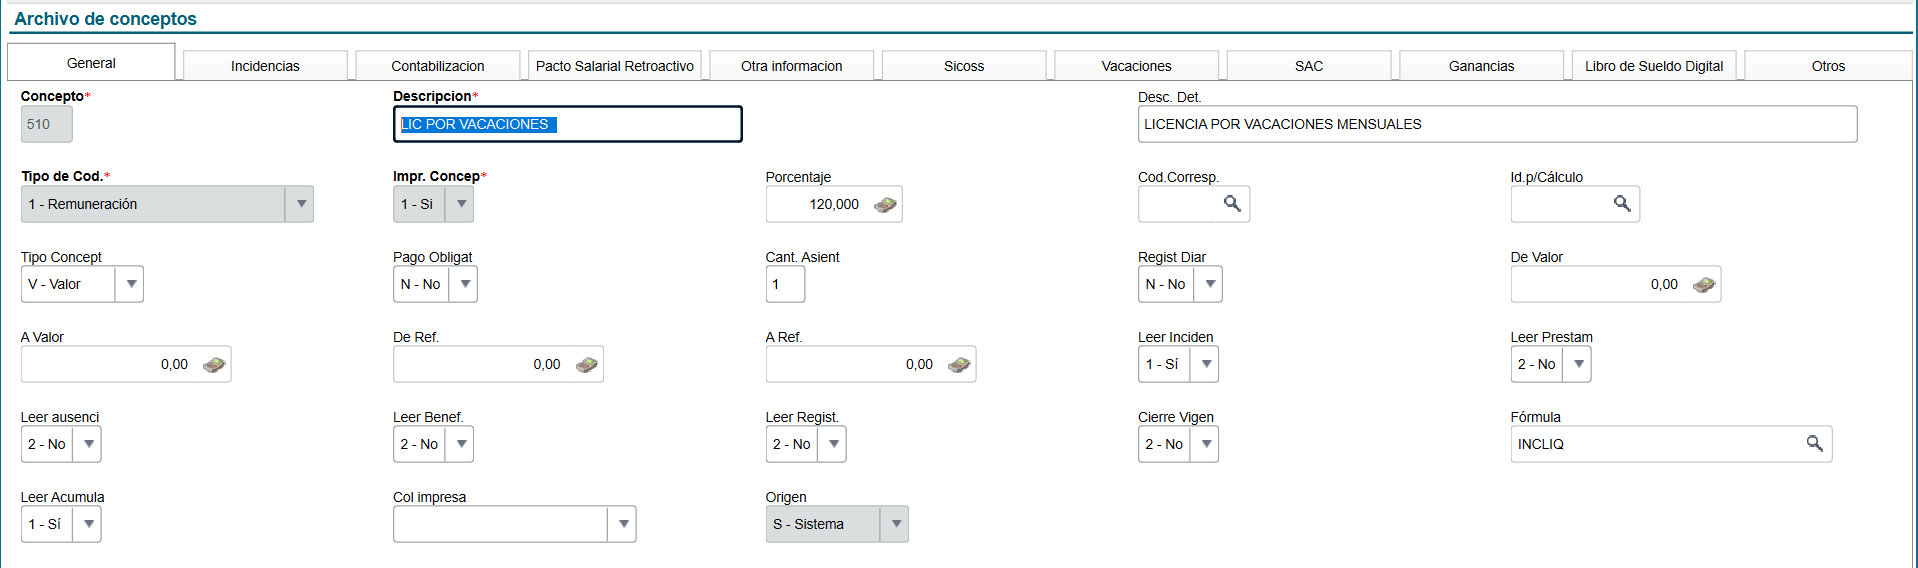This screenshot has width=1918, height=568.
Task: Go to the Libro de Sueldo Digital tab
Action: 1653,66
